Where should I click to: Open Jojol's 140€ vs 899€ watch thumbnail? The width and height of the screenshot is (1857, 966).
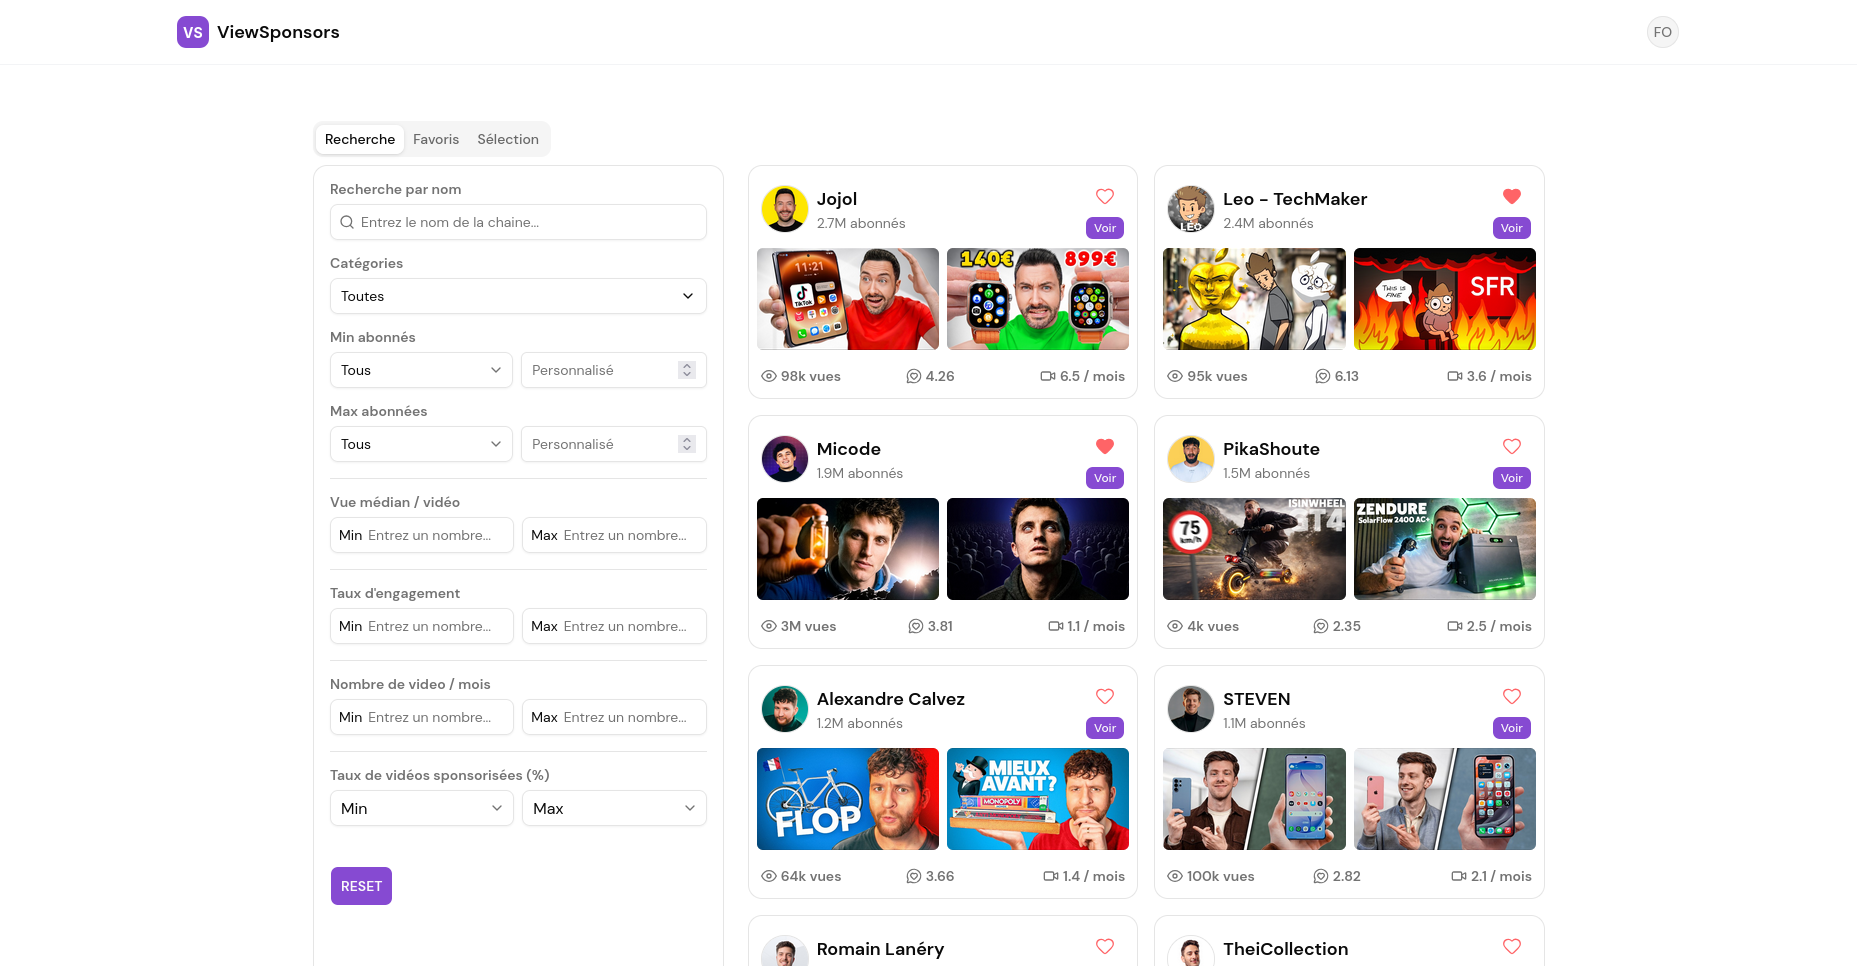(1038, 299)
